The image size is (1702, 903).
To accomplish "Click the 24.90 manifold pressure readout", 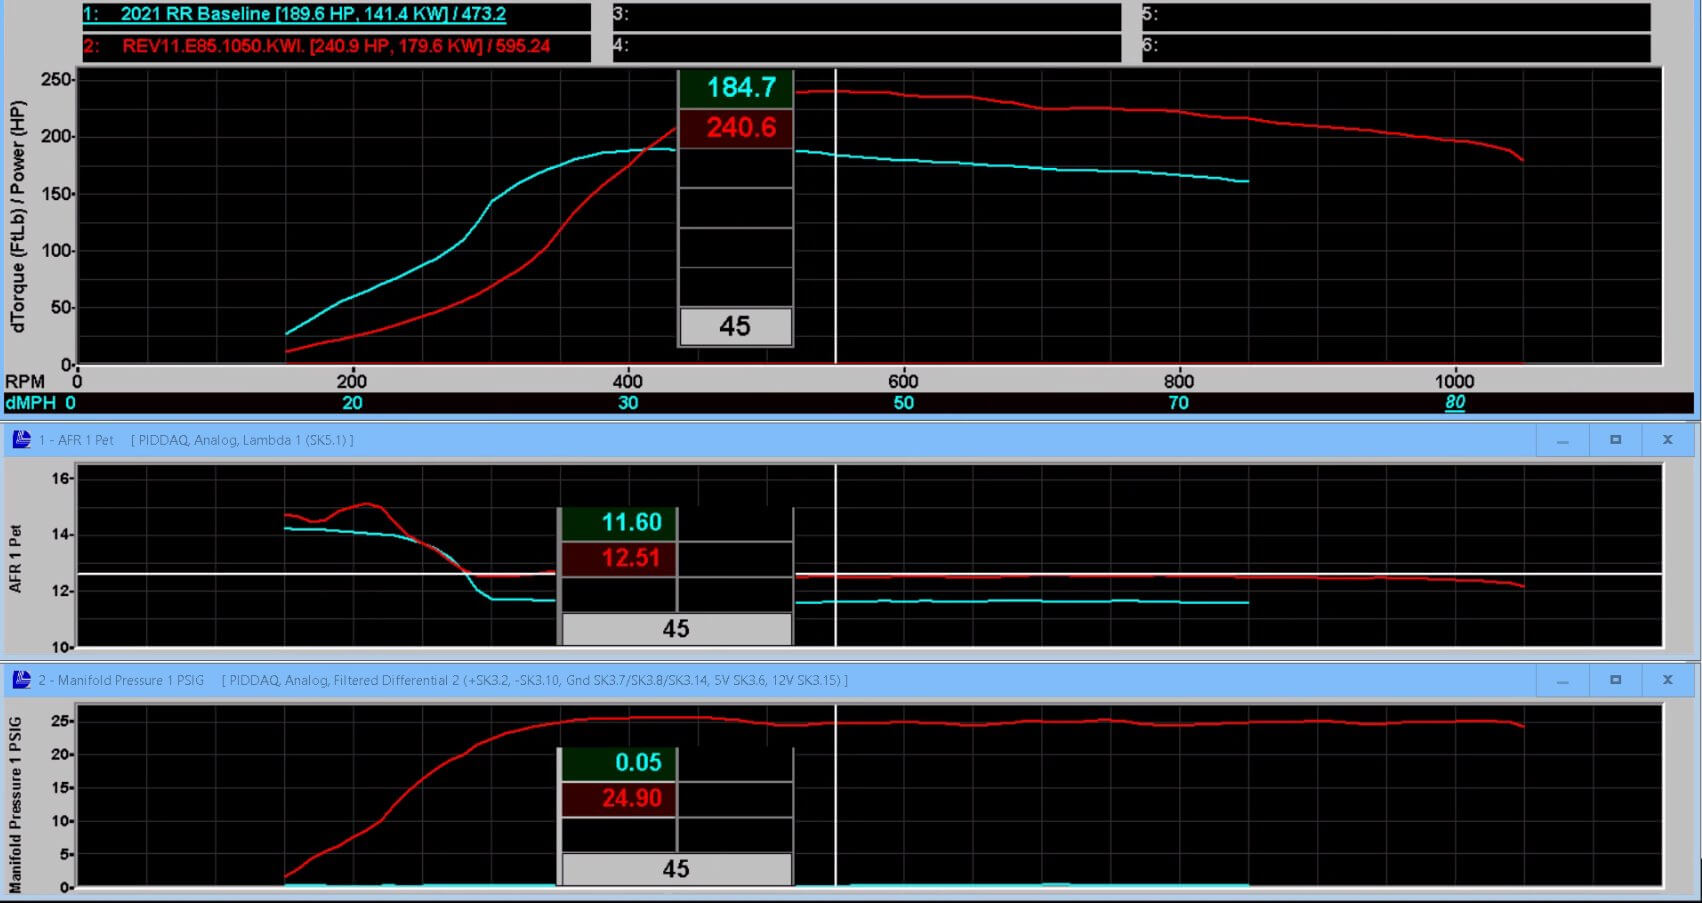I will click(629, 798).
